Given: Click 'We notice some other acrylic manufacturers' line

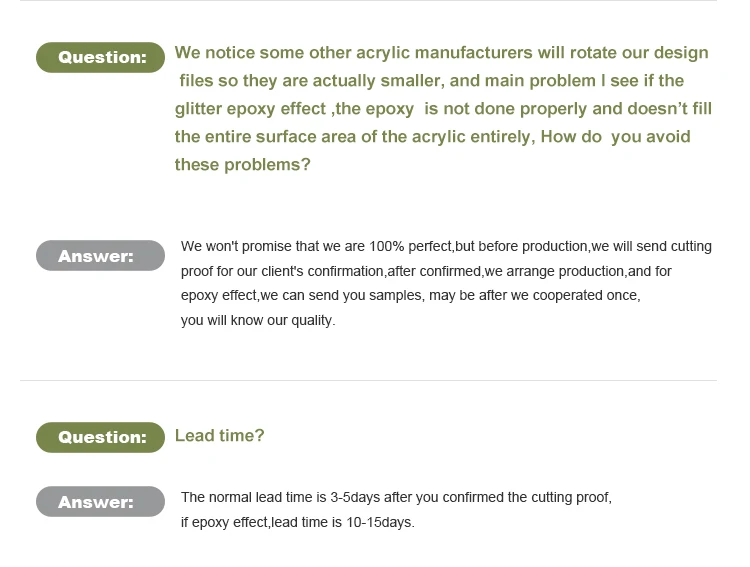Looking at the screenshot, I should tap(441, 53).
